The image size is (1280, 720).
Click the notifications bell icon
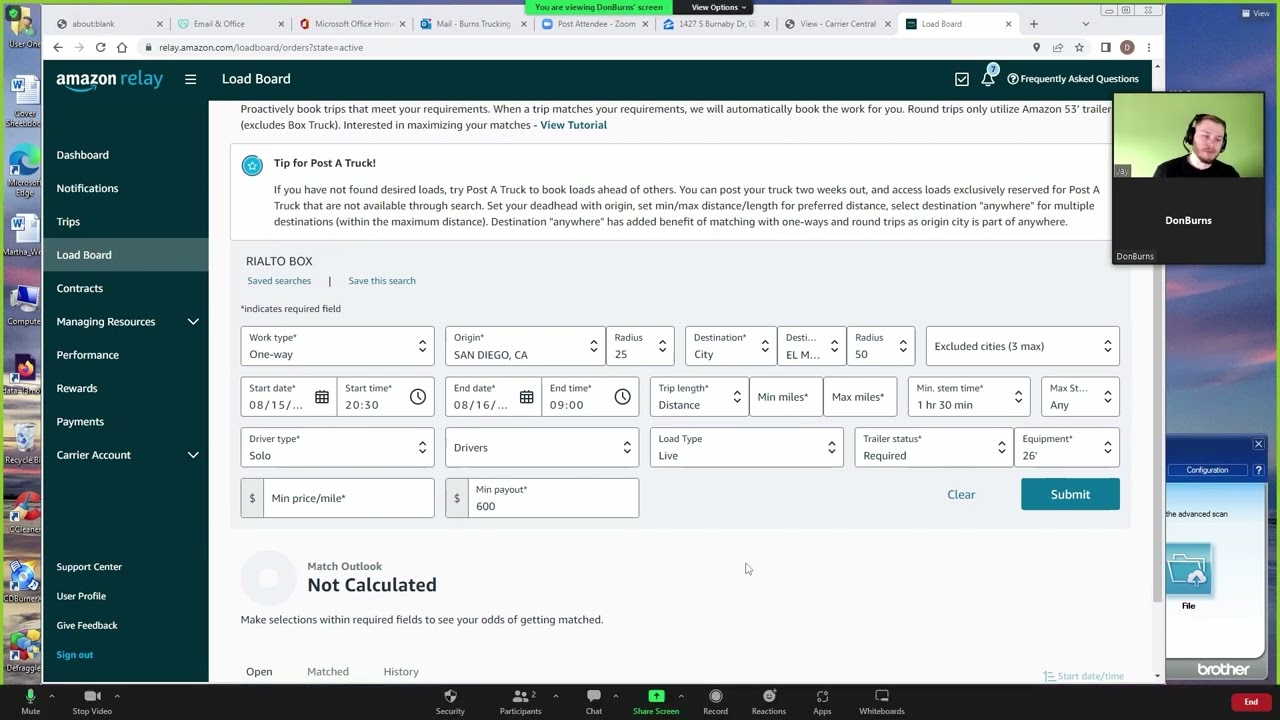tap(988, 78)
